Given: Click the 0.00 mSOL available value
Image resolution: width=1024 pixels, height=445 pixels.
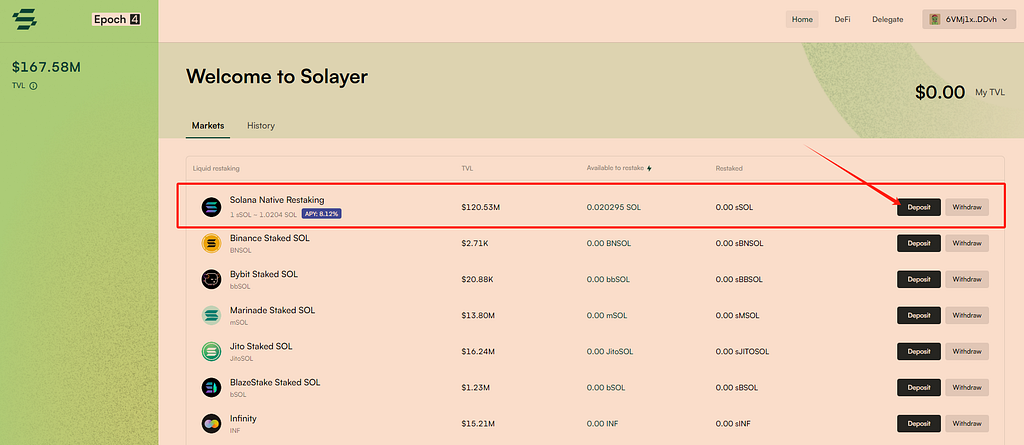Looking at the screenshot, I should (x=607, y=315).
